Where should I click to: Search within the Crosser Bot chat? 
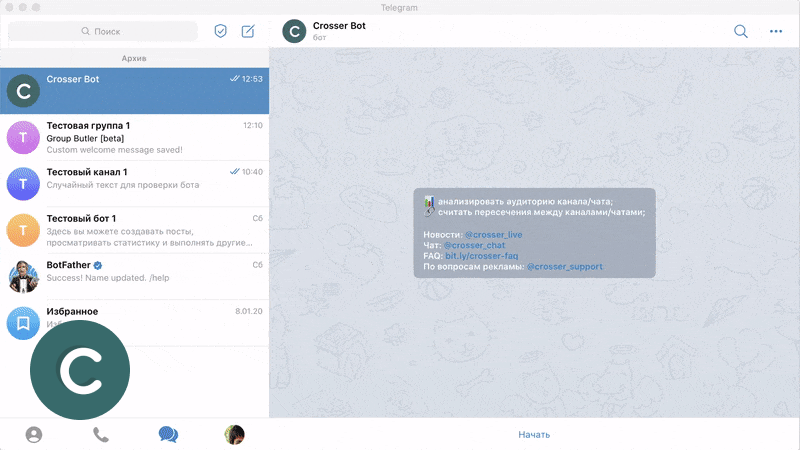point(741,31)
